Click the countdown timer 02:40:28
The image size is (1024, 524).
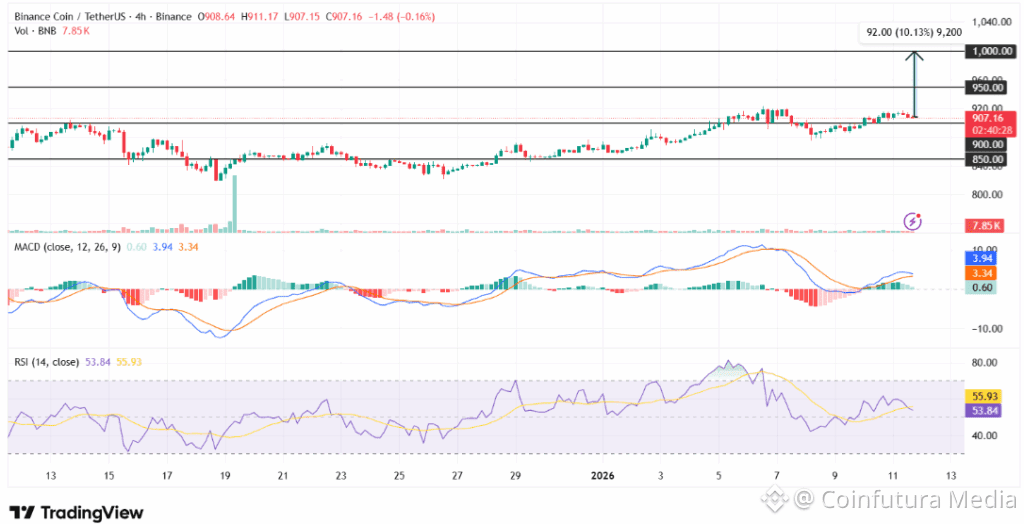click(x=990, y=130)
